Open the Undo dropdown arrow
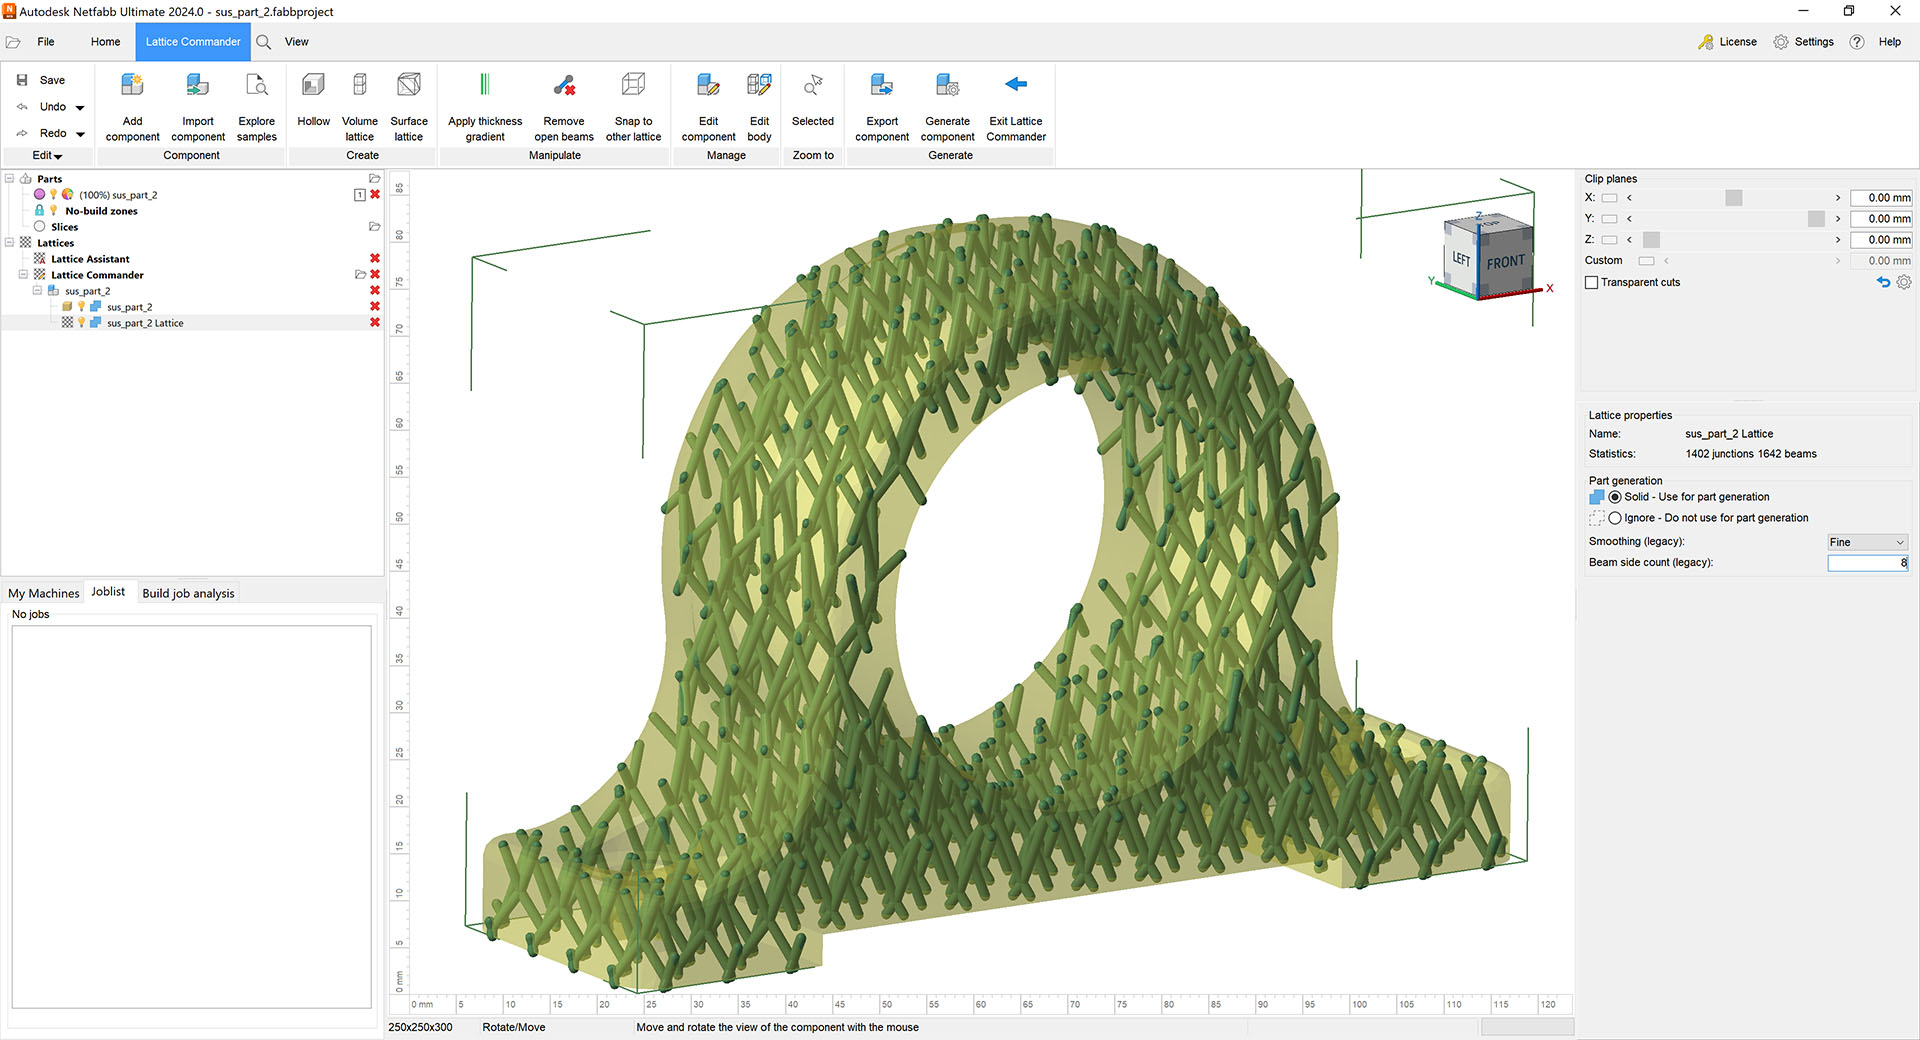The image size is (1920, 1040). (80, 108)
